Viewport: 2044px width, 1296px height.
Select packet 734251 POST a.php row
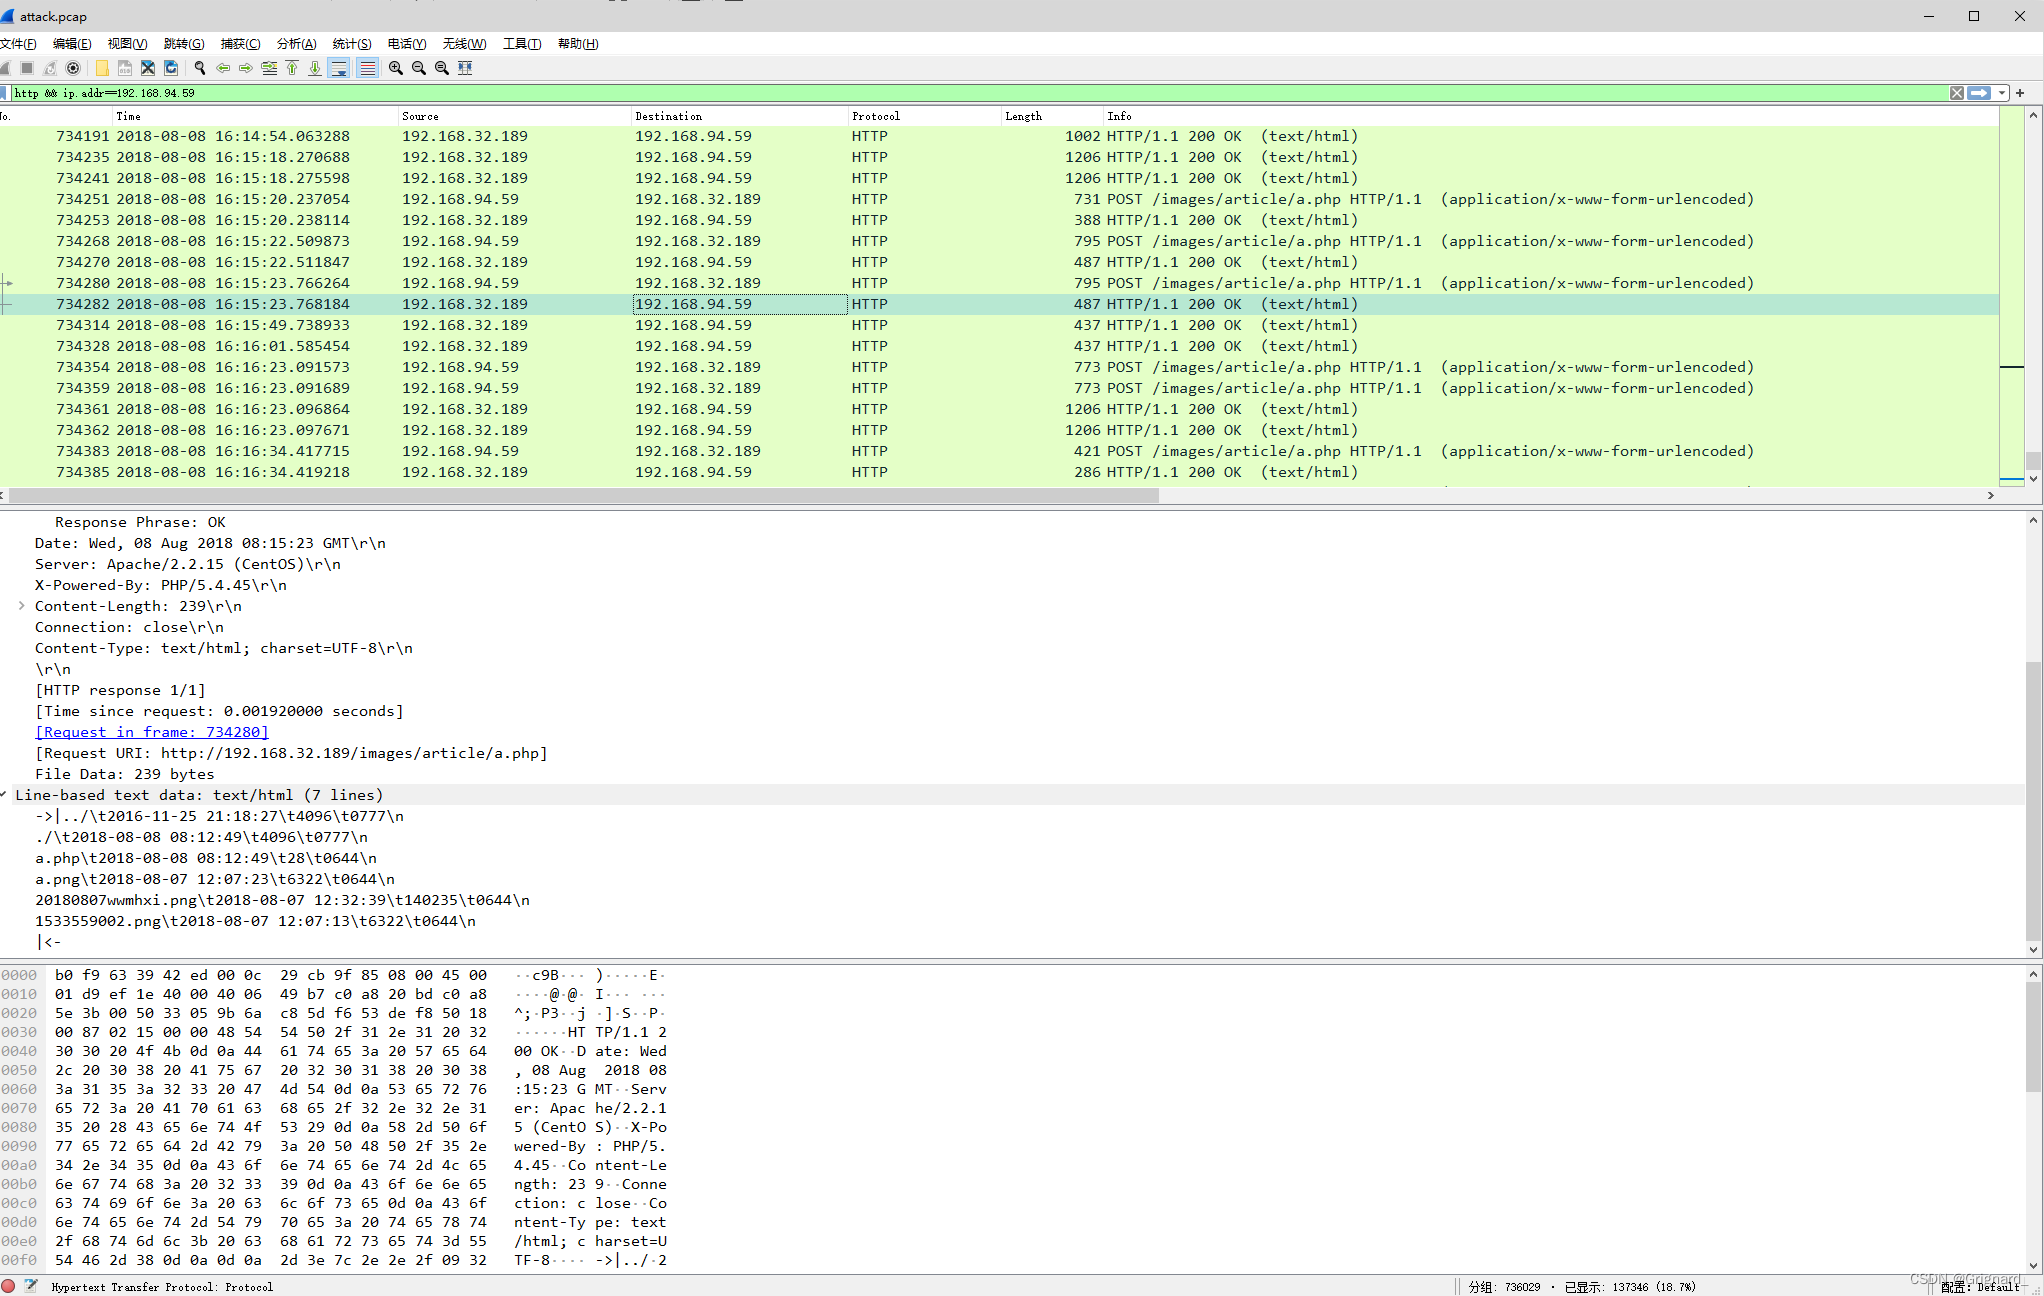999,199
